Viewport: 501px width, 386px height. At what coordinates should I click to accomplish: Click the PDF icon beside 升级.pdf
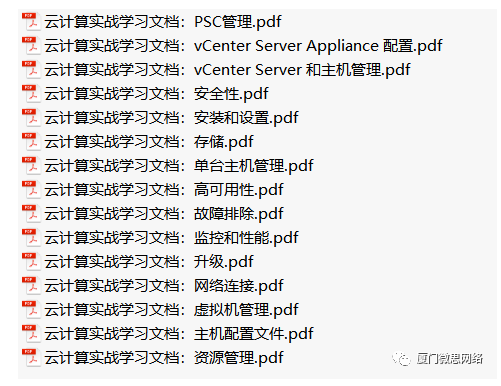[31, 262]
